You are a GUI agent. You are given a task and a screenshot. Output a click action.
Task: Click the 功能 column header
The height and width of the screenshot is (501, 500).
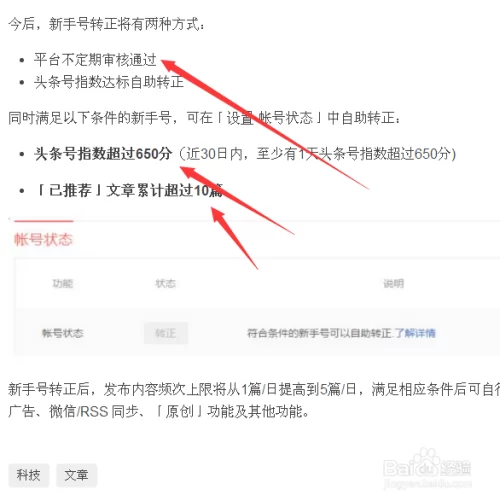(x=63, y=284)
